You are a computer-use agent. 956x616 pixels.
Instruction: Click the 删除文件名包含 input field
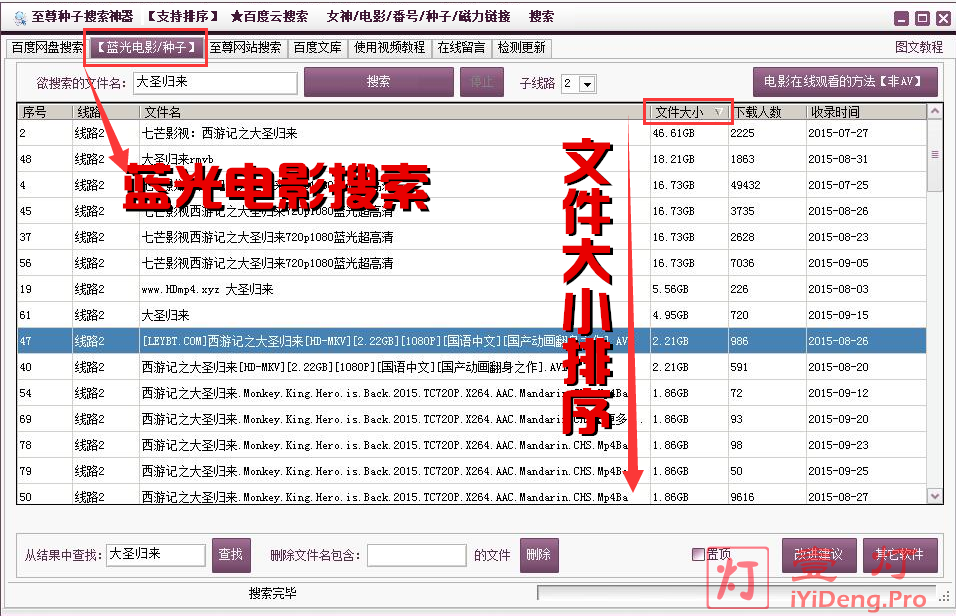[x=417, y=556]
